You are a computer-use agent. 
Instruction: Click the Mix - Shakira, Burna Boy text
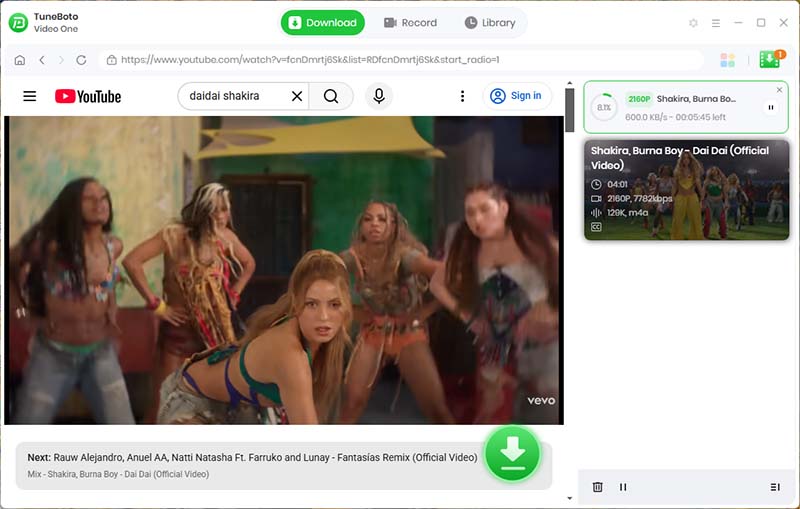(x=118, y=474)
